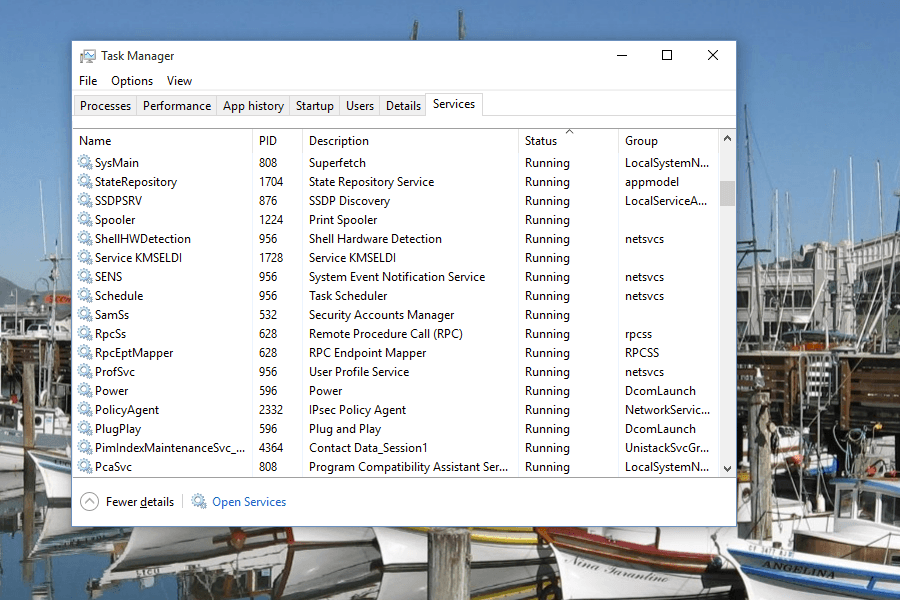900x600 pixels.
Task: Click Remote Procedure Call (RPC) description
Action: coord(386,334)
